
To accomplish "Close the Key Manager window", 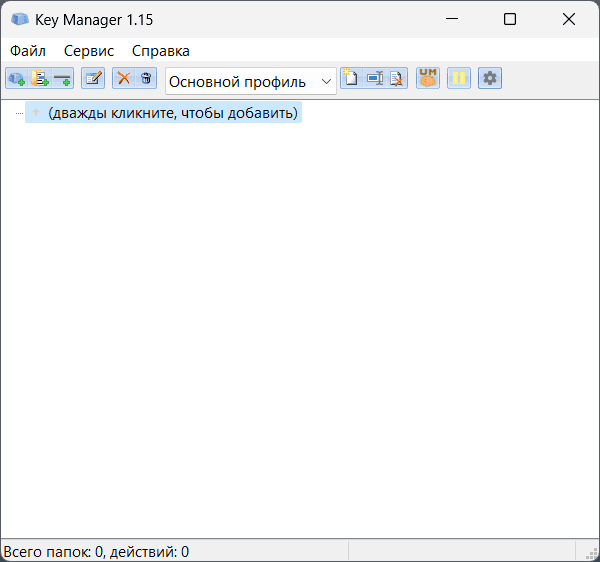I will (569, 19).
